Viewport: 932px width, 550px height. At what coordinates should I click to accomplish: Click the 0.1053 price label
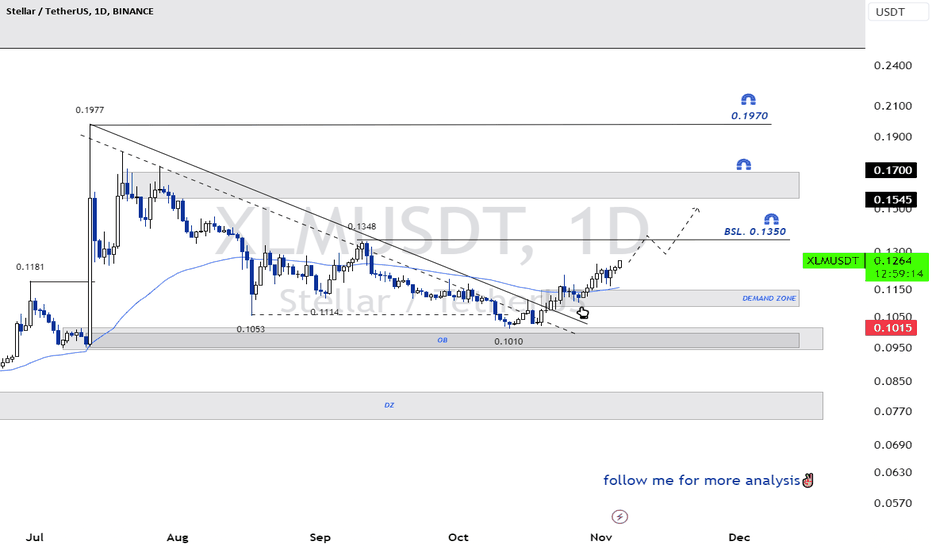[251, 329]
